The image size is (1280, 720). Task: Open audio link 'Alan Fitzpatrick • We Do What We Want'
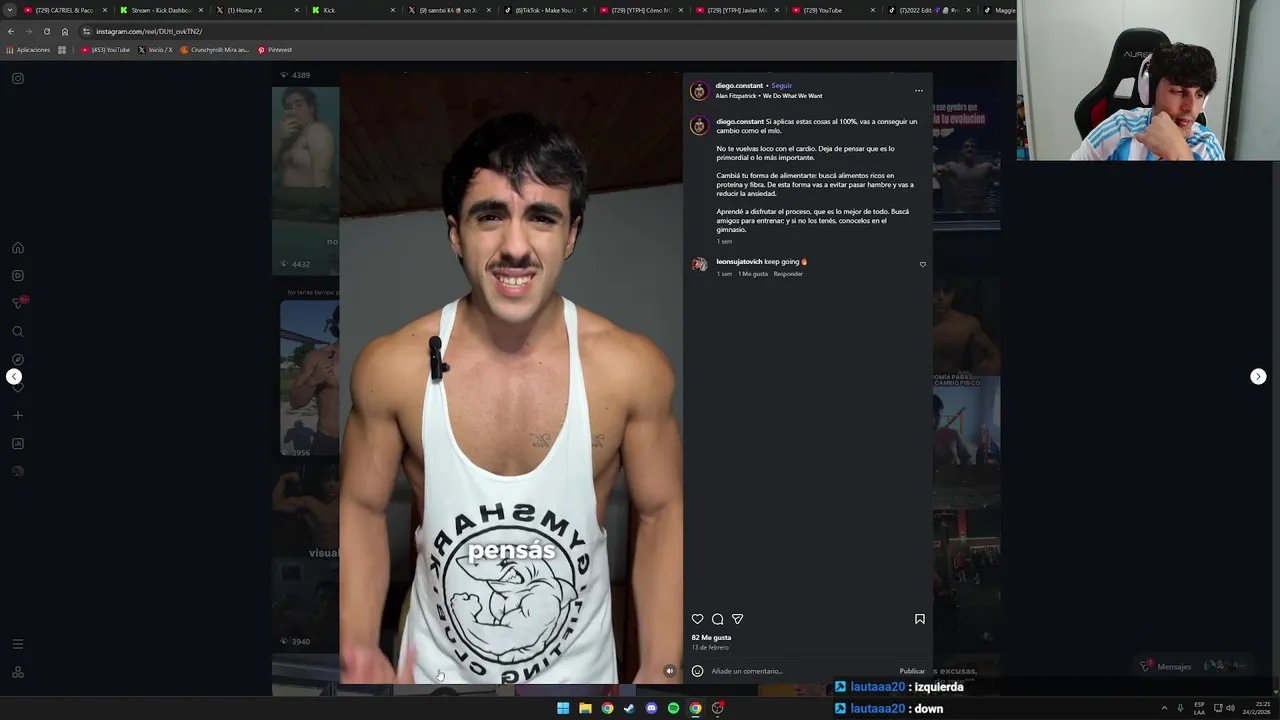click(769, 96)
